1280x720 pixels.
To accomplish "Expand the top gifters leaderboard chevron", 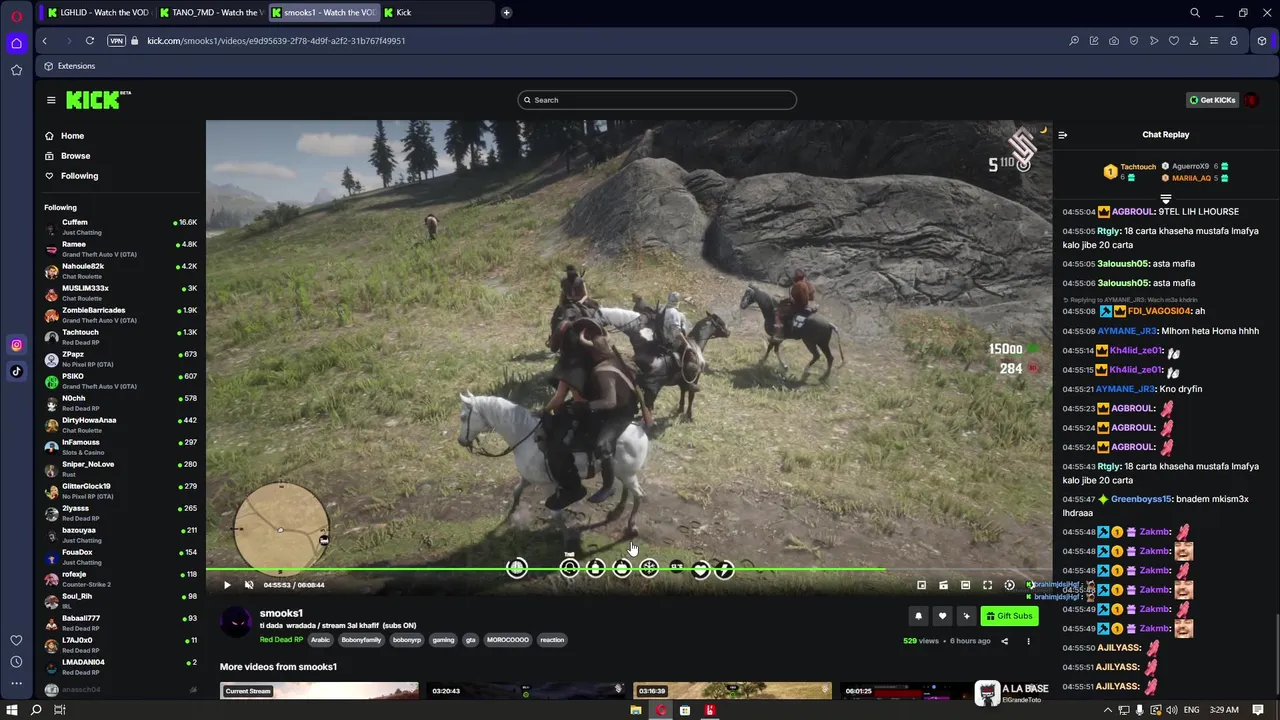I will (1165, 199).
